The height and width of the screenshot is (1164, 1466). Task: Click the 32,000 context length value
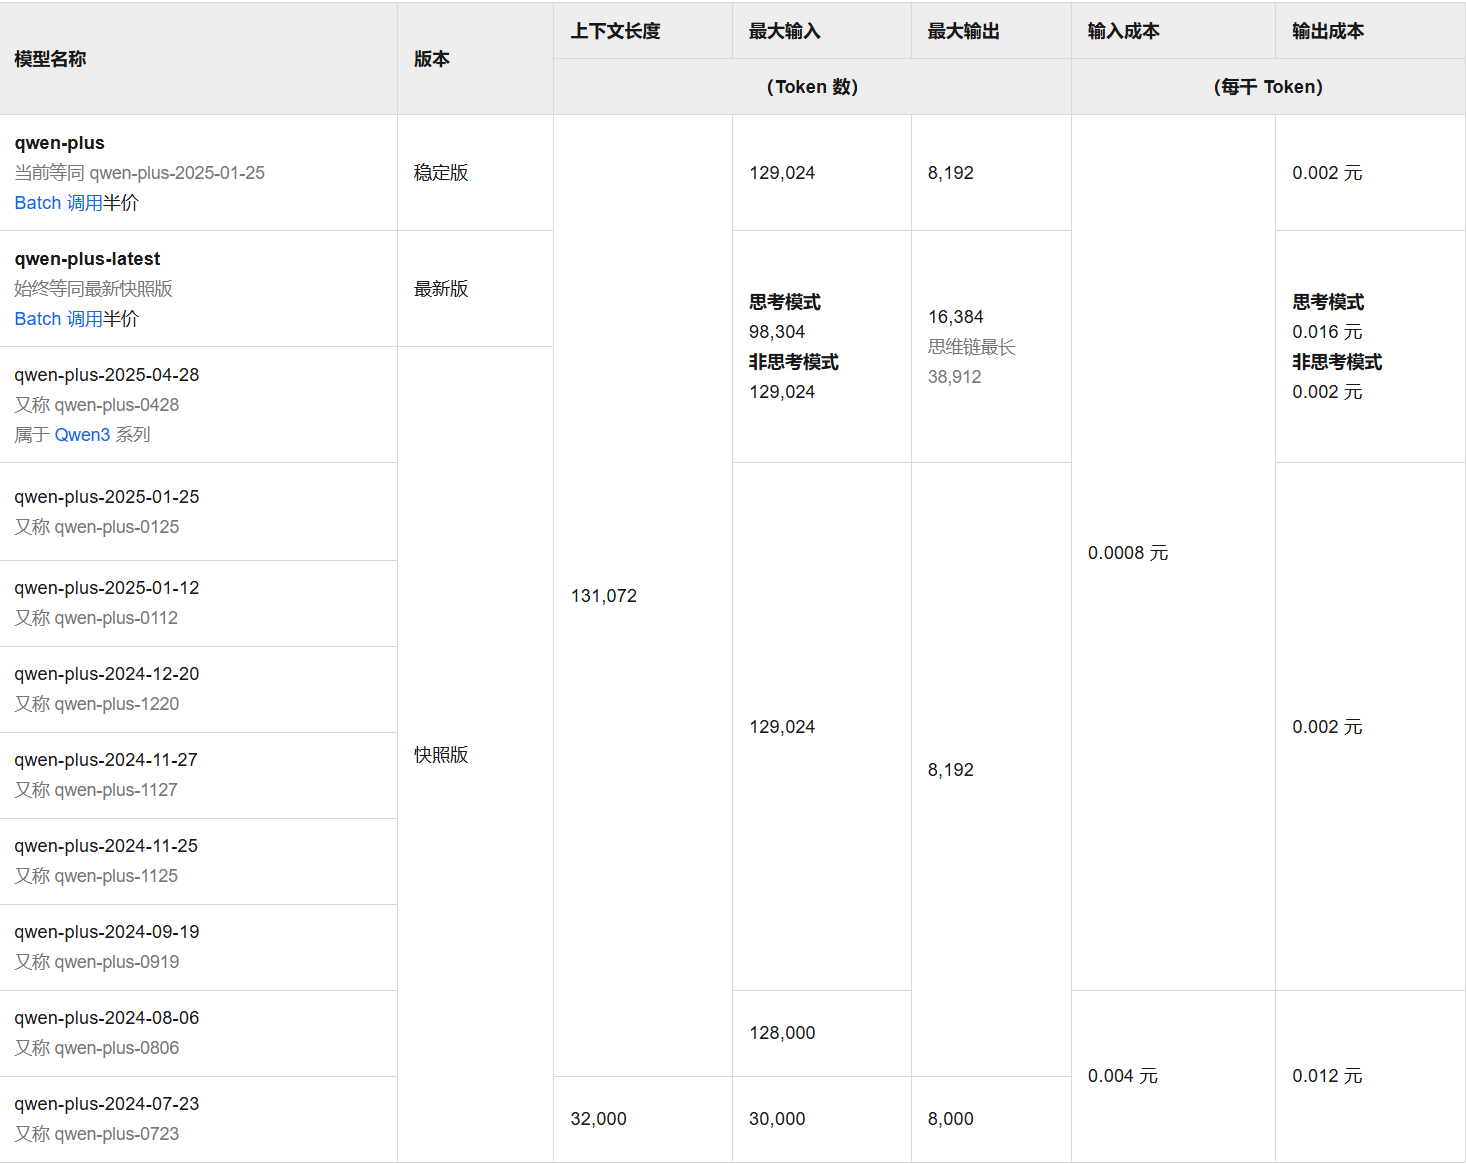pos(598,1119)
